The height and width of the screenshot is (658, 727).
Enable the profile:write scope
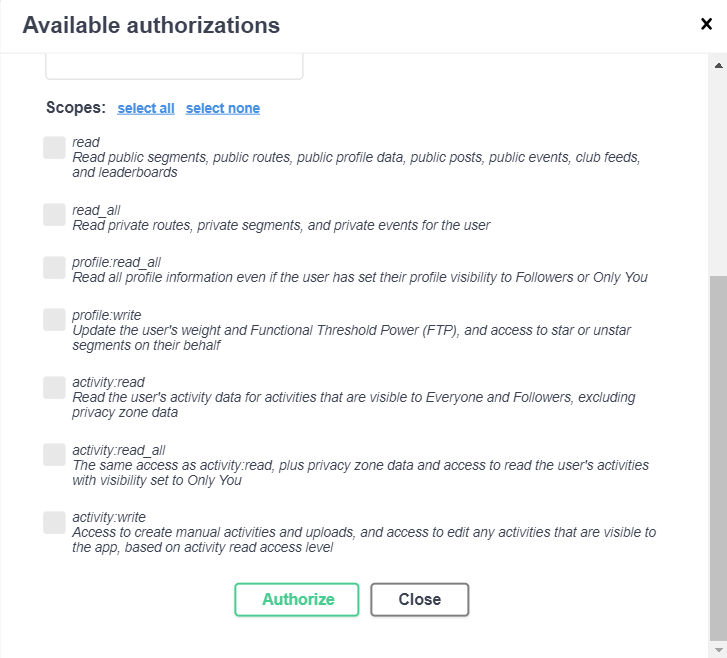point(54,319)
